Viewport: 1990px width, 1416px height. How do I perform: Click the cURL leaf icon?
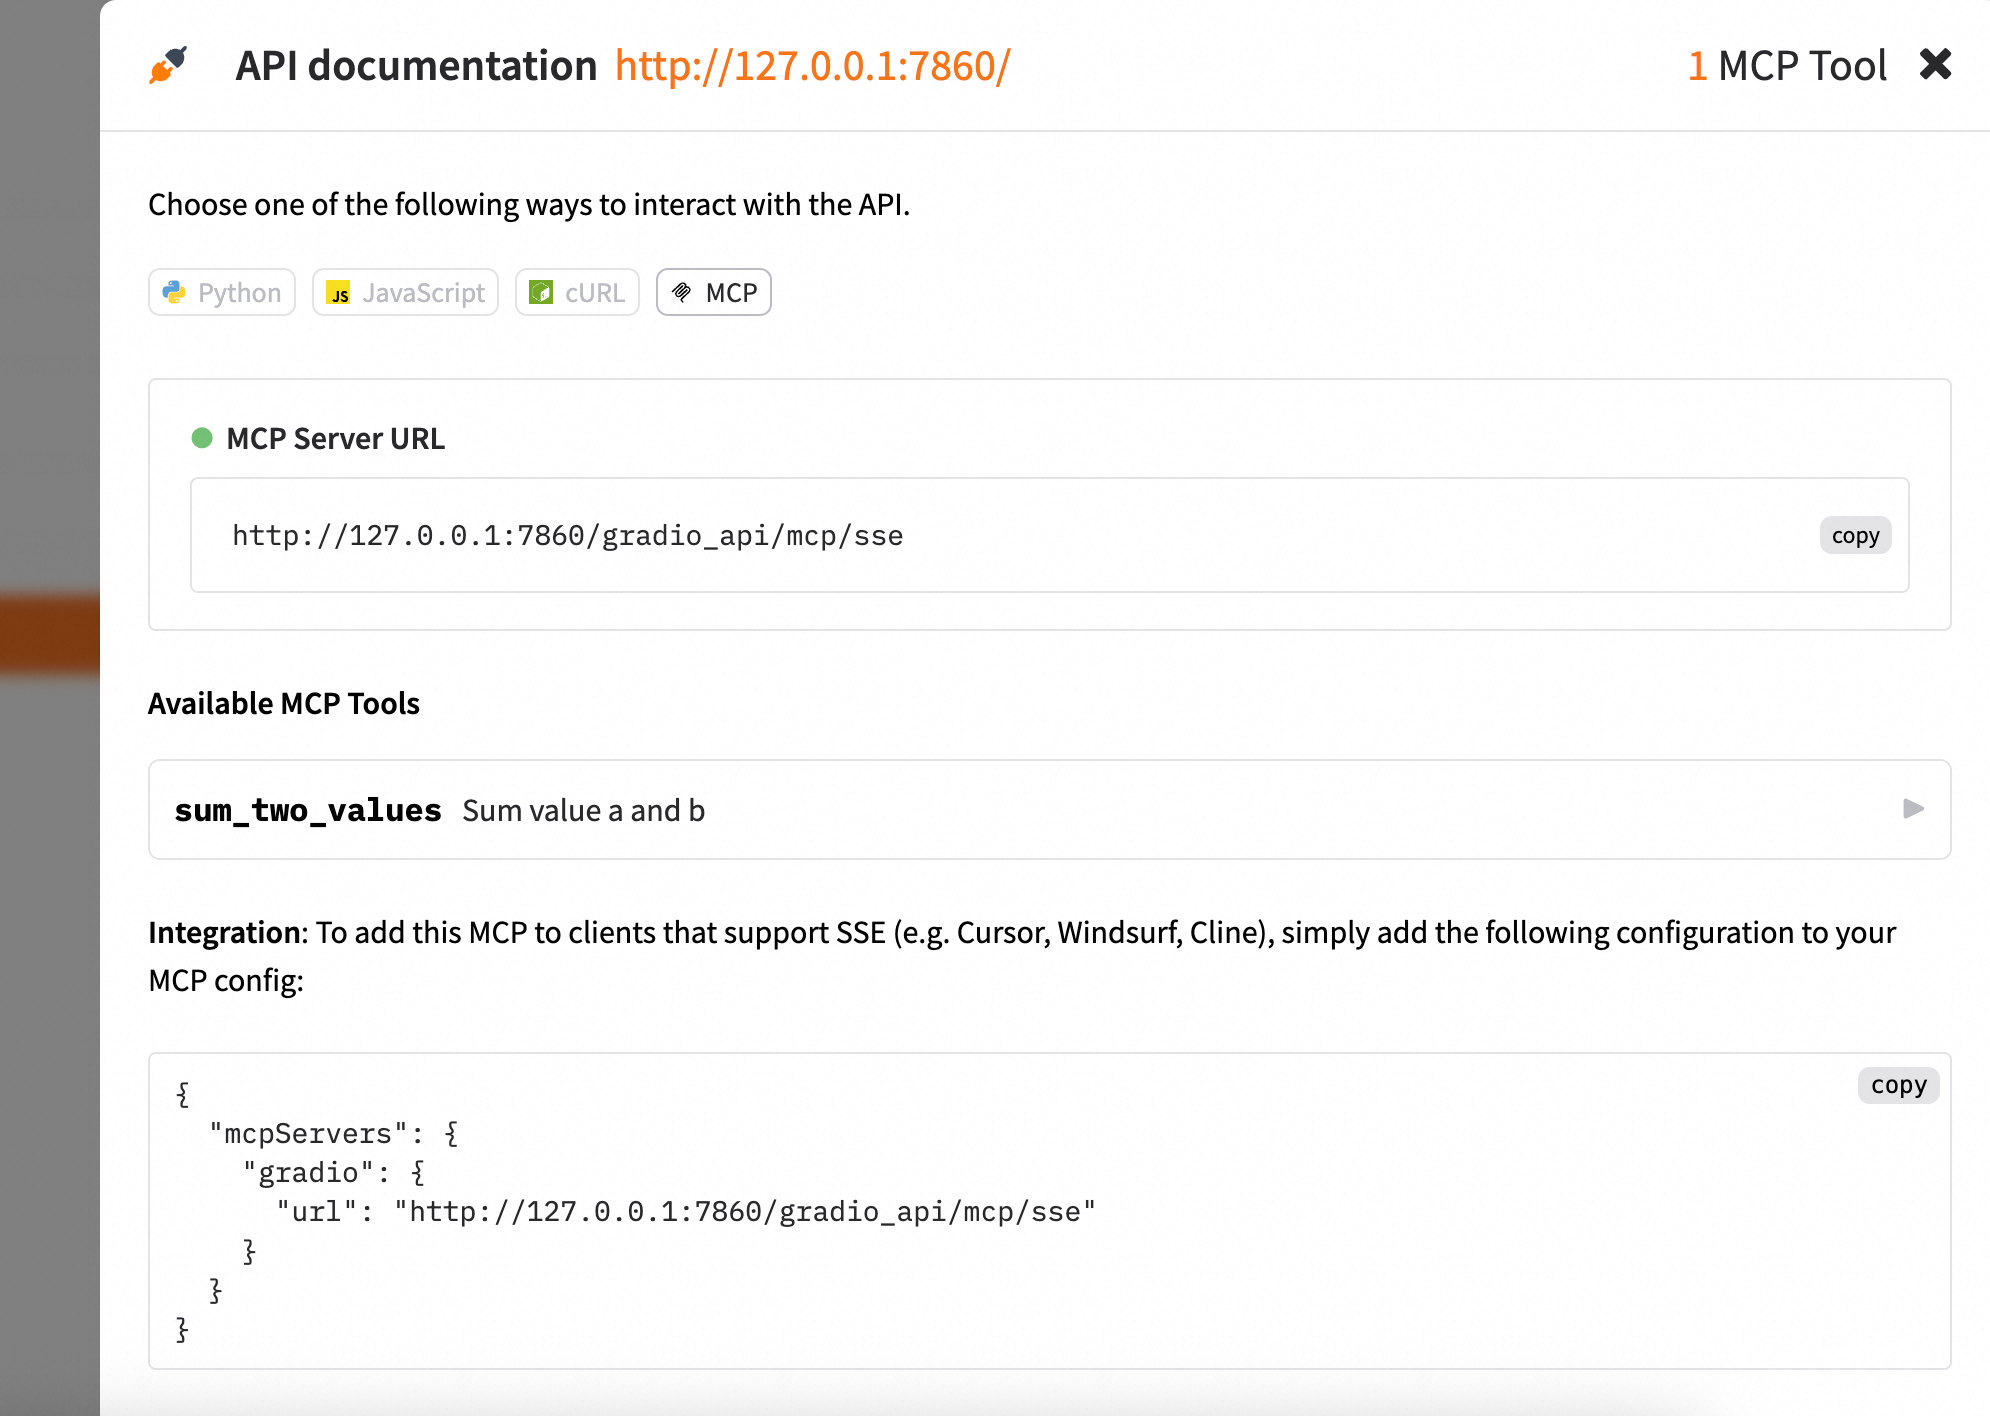pyautogui.click(x=541, y=292)
